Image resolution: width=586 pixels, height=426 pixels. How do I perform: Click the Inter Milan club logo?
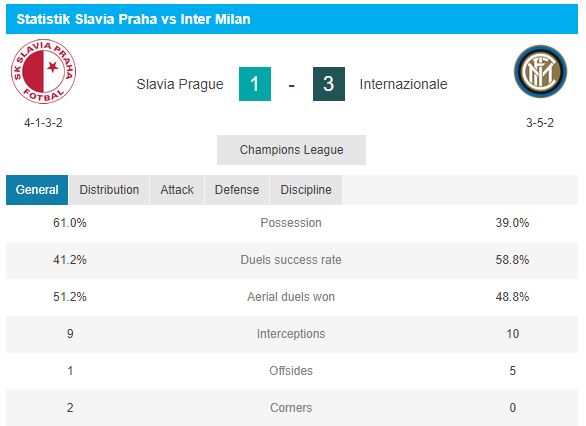click(x=540, y=71)
